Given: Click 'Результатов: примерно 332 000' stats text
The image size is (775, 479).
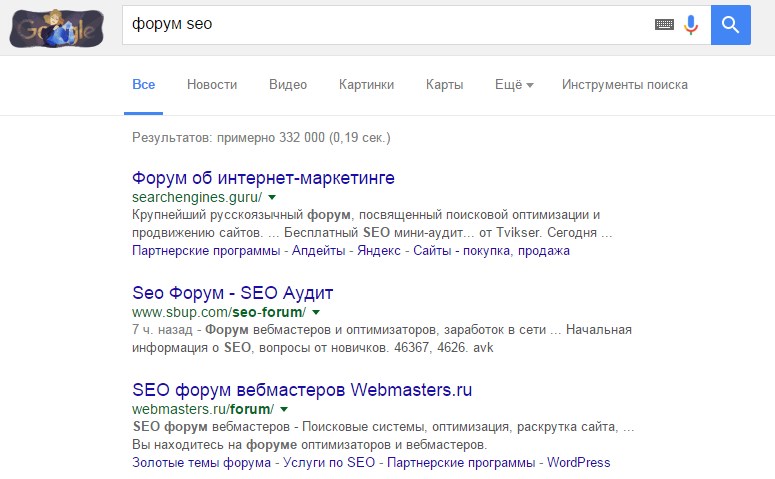Looking at the screenshot, I should (x=228, y=137).
